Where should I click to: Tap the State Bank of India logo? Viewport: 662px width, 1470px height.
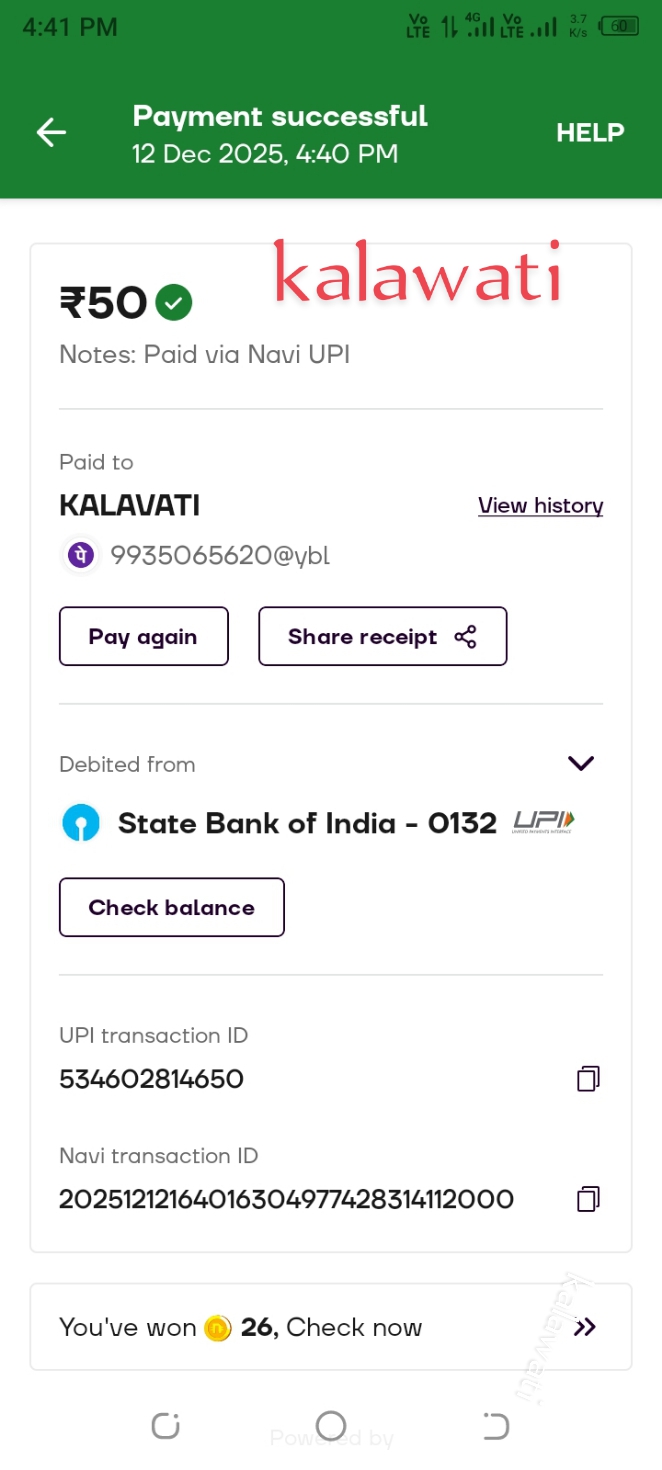[x=81, y=824]
